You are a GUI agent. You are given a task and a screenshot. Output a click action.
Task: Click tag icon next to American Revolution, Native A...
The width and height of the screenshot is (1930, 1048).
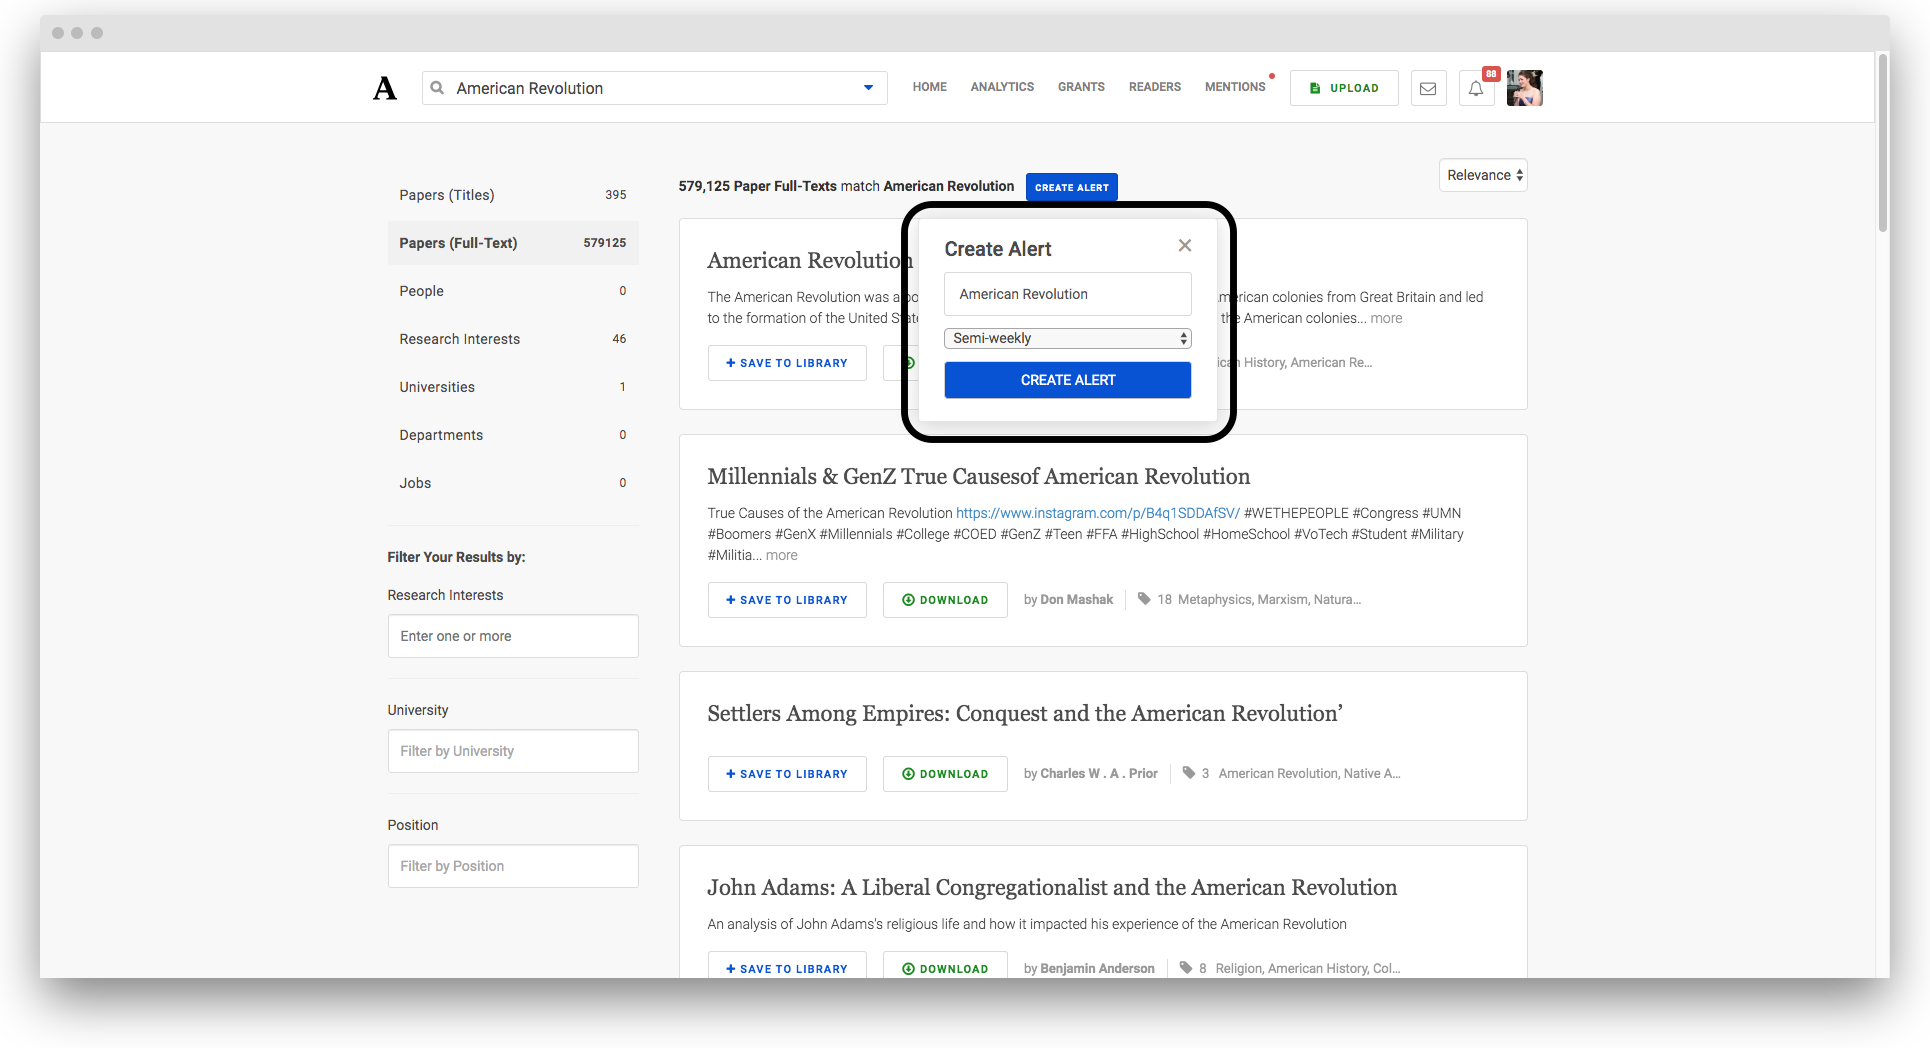pyautogui.click(x=1189, y=773)
